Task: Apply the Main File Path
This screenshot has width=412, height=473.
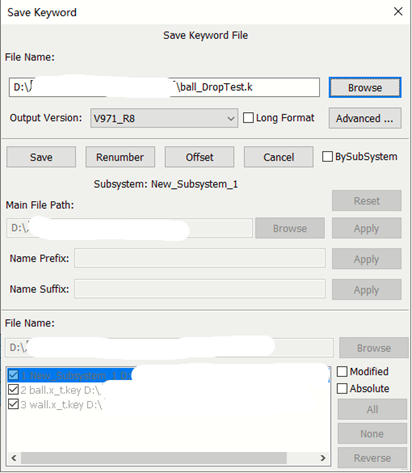Action: pos(366,228)
